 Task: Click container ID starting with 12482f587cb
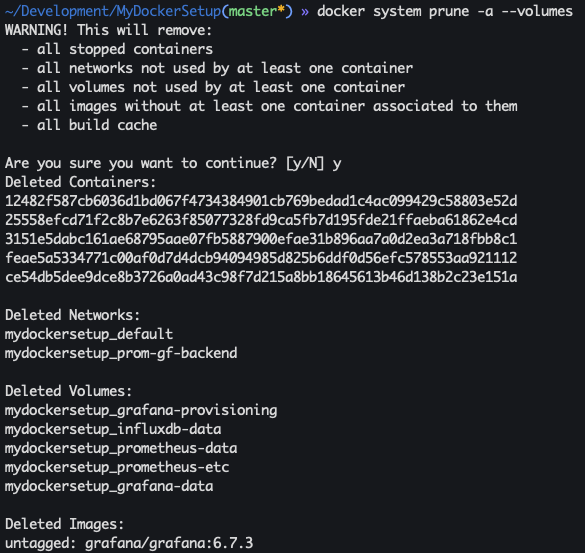pos(261,201)
